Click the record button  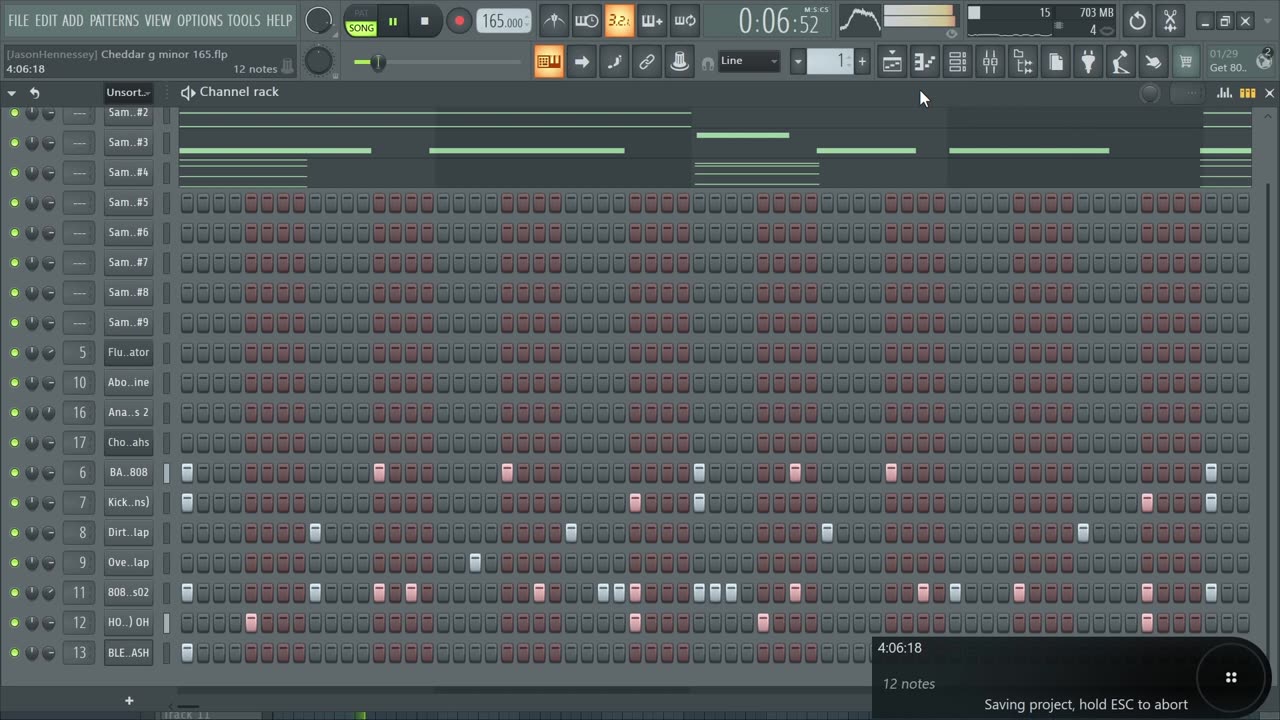pyautogui.click(x=459, y=21)
